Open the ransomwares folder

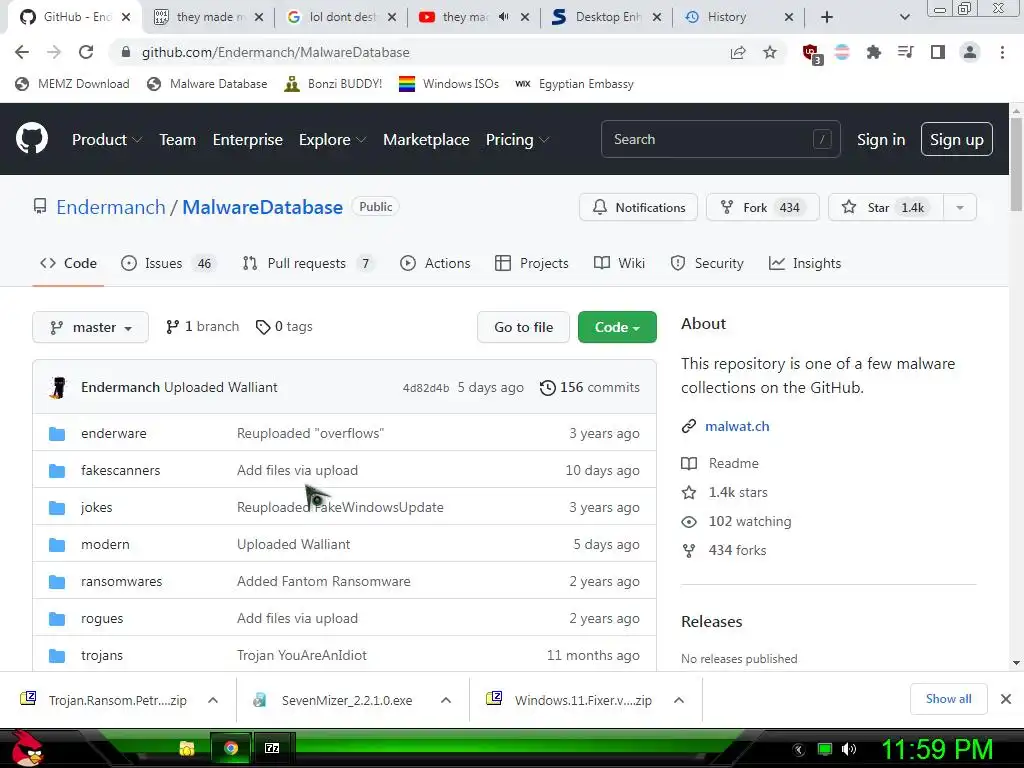121,581
